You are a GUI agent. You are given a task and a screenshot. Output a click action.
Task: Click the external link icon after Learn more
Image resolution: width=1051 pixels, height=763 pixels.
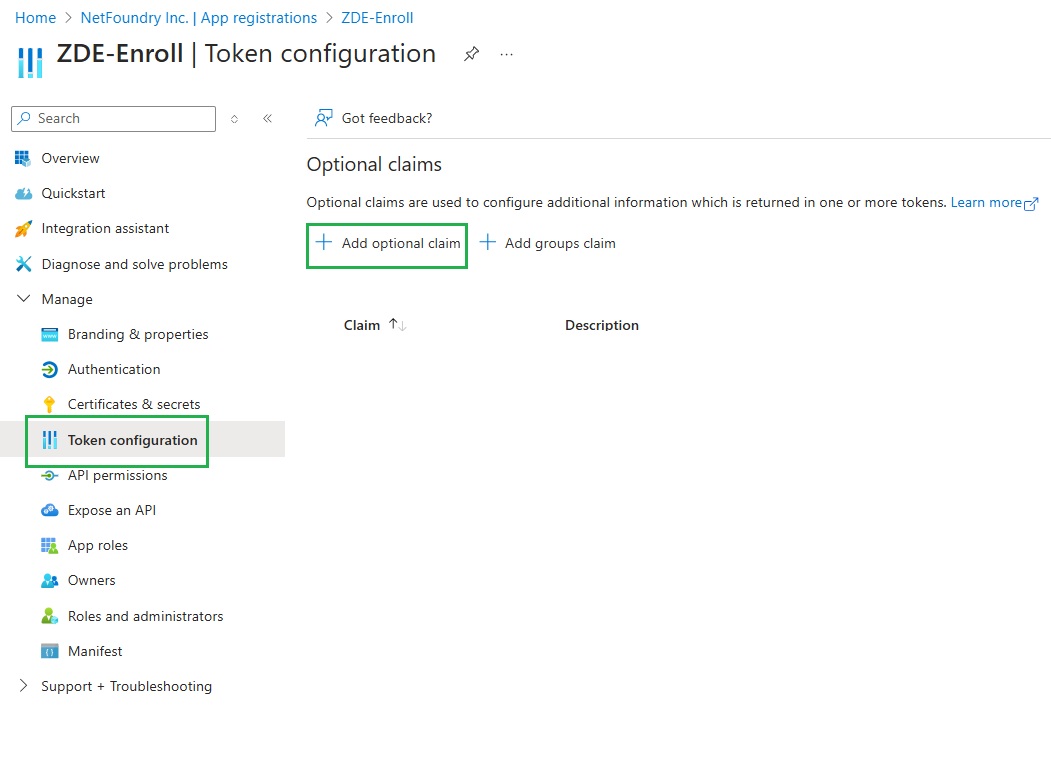click(x=1031, y=203)
